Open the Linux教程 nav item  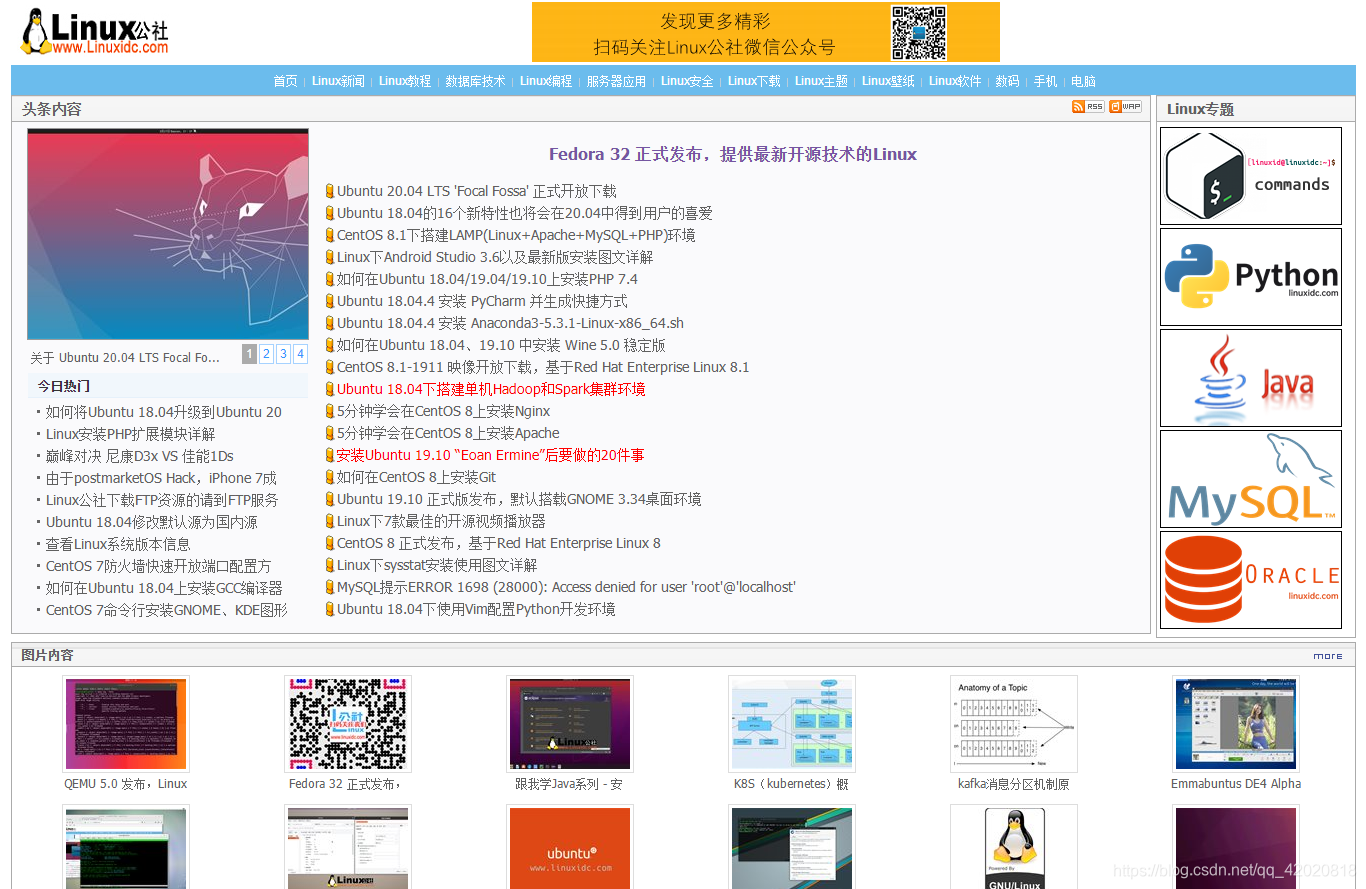pyautogui.click(x=405, y=81)
